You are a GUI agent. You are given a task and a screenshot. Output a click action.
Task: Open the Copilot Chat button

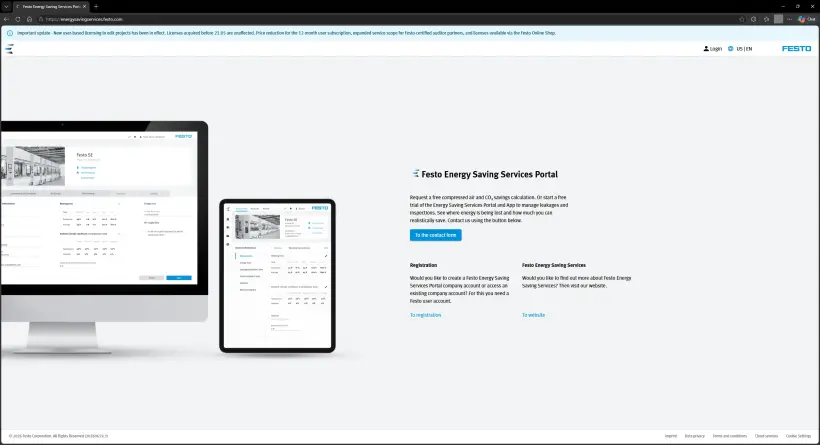[x=806, y=19]
